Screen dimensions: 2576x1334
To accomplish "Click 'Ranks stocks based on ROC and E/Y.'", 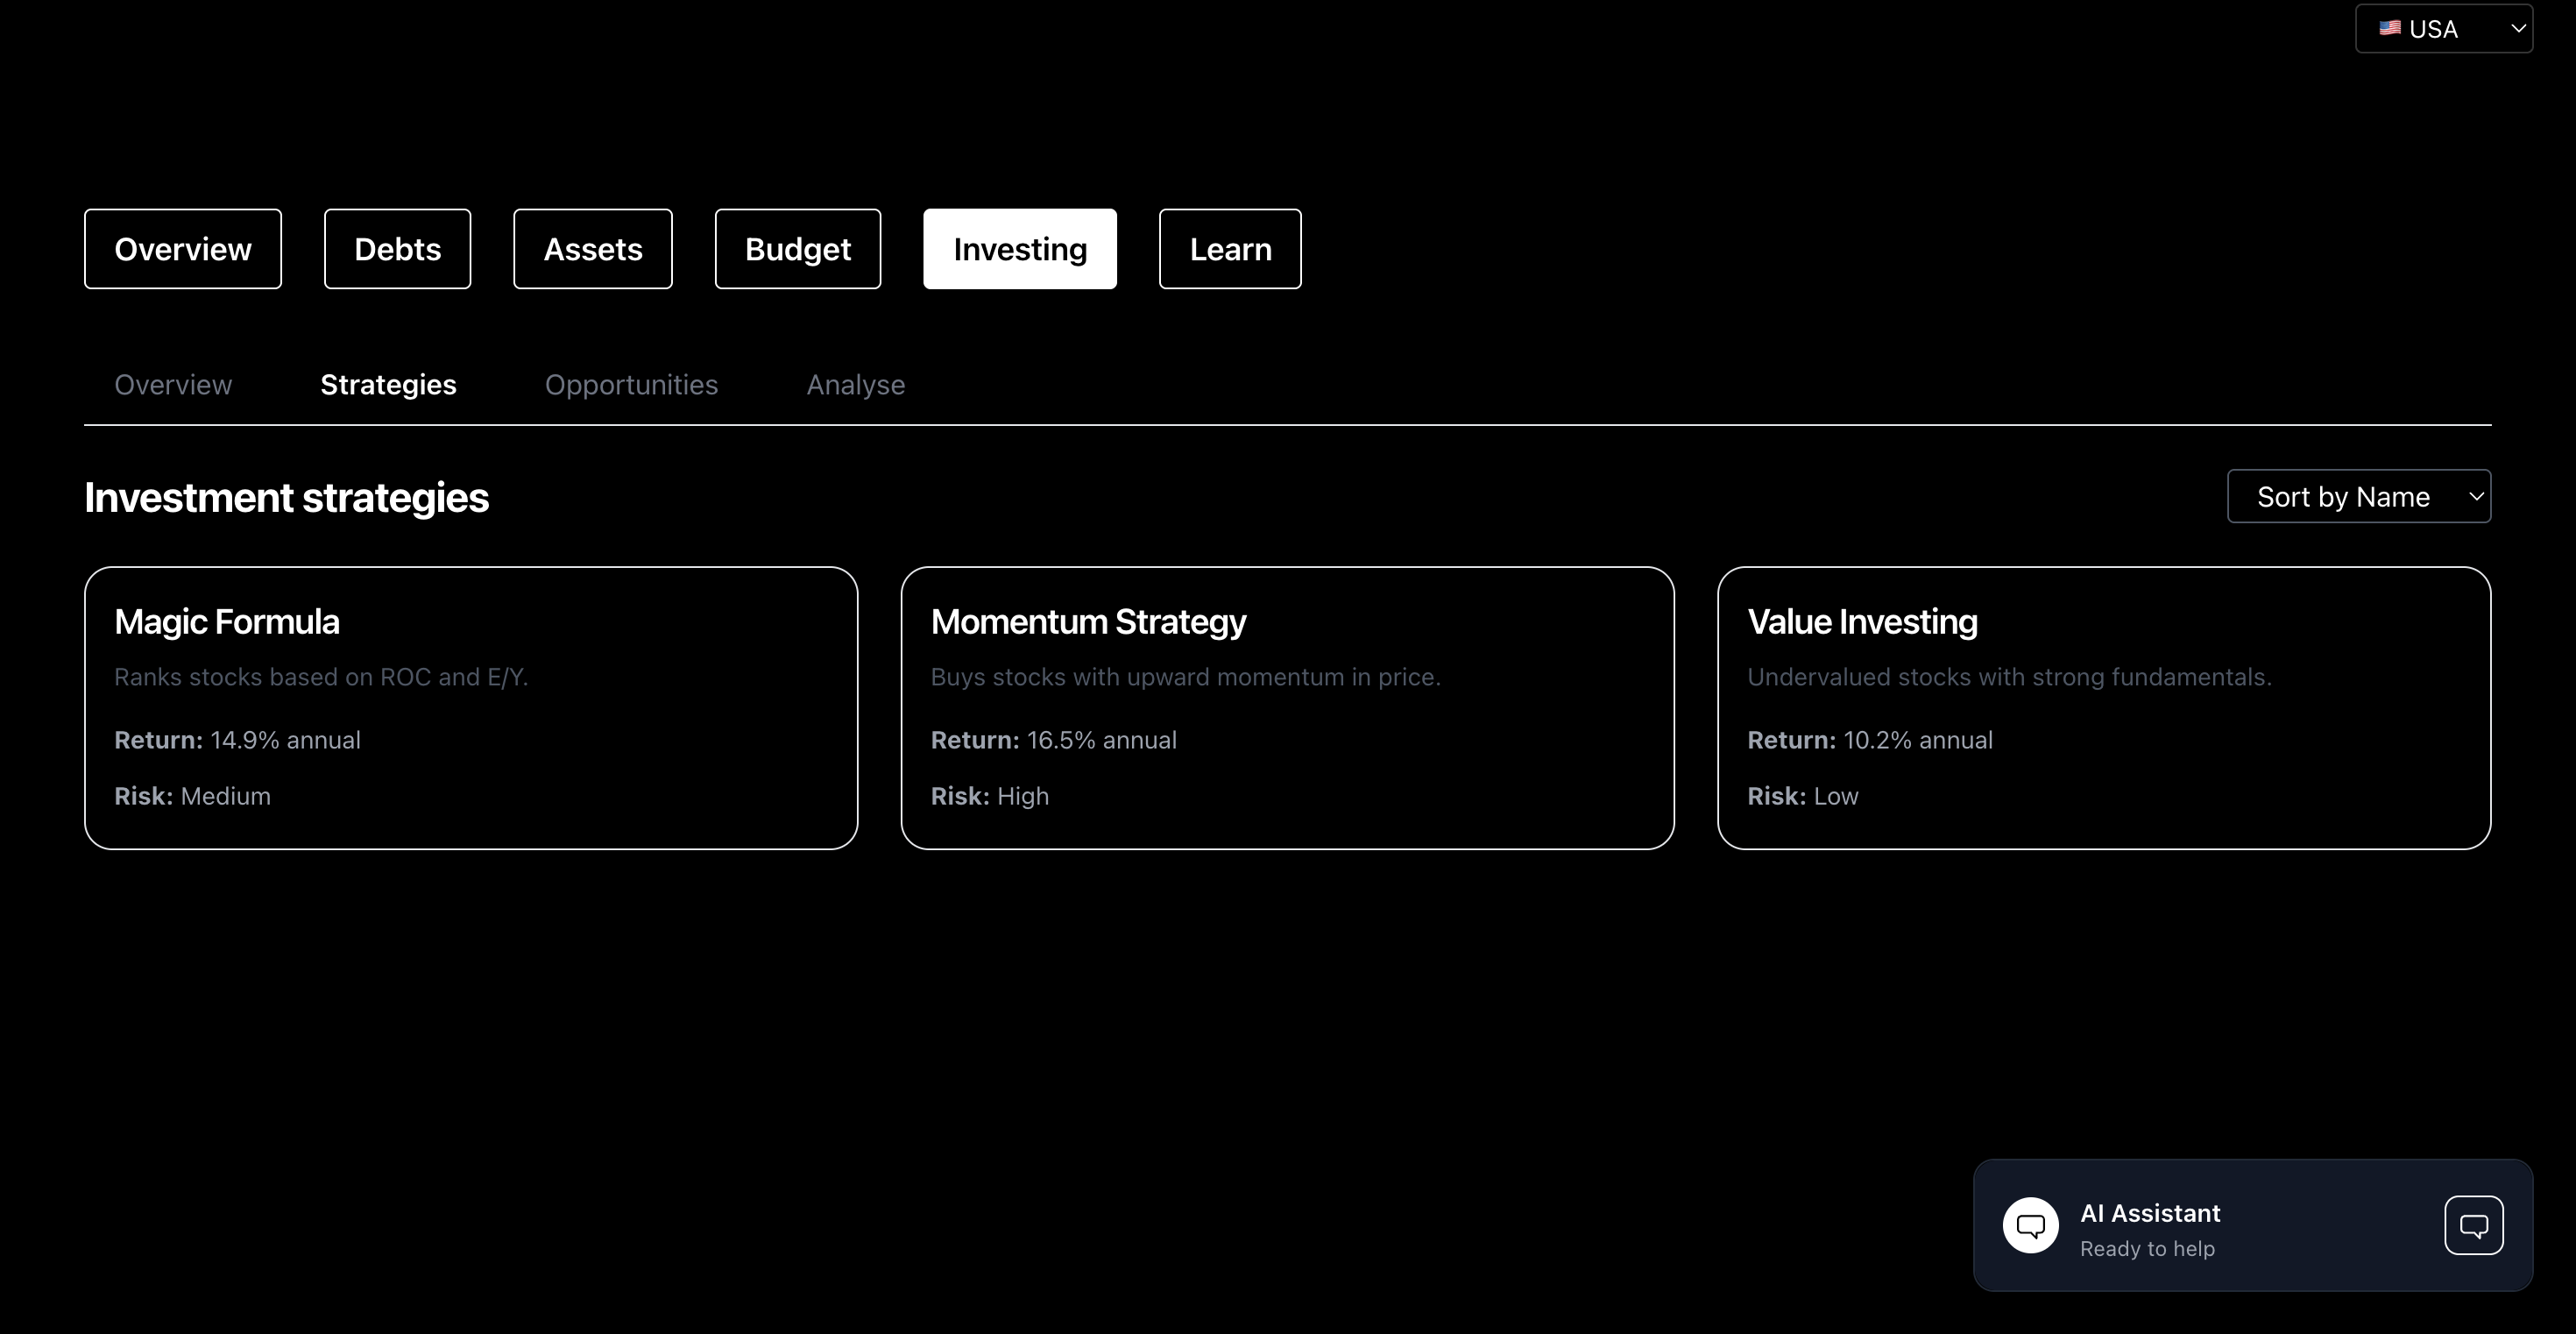I will [x=321, y=677].
